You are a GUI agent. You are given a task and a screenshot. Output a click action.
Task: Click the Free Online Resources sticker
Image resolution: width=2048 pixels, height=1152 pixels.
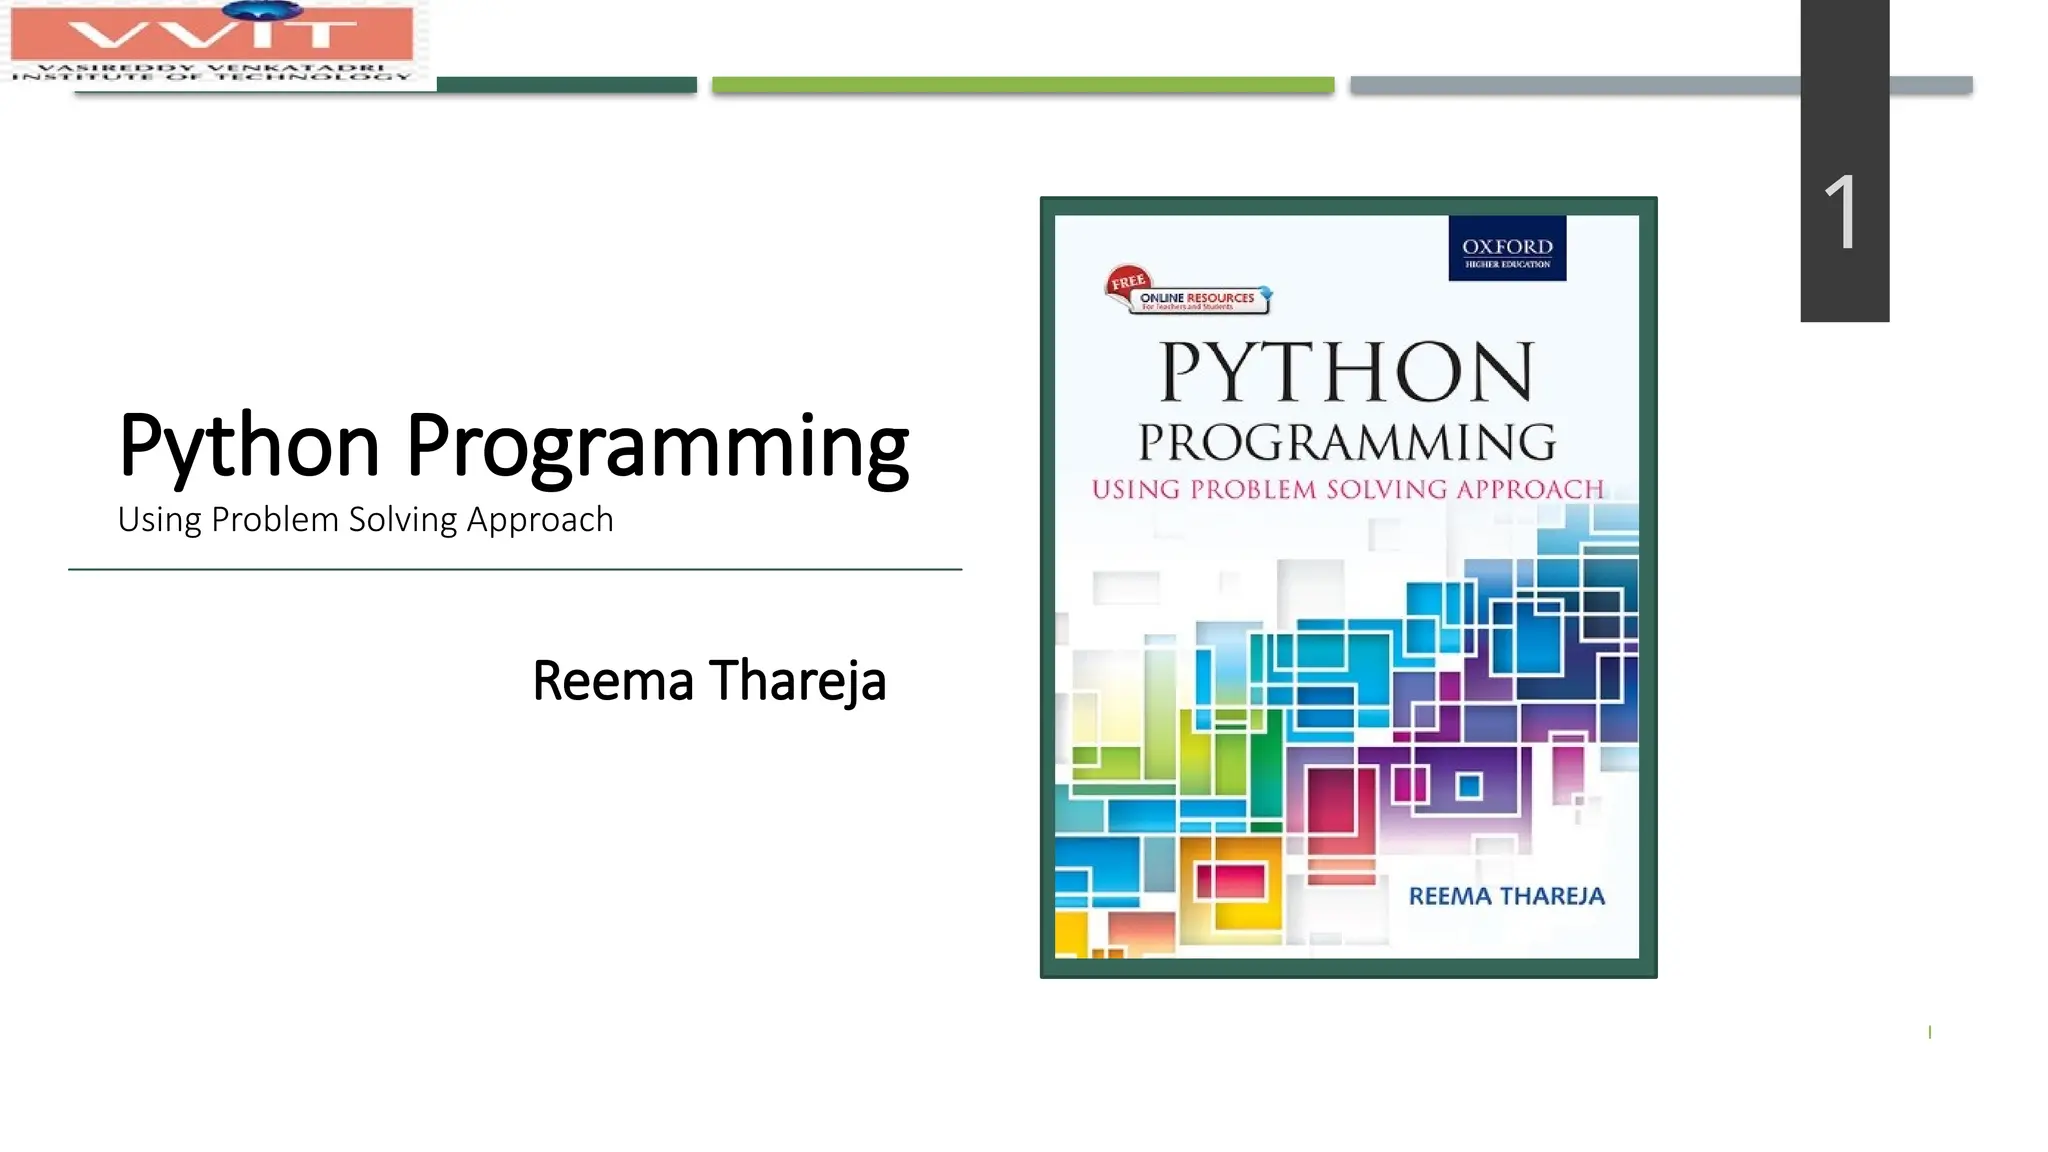[1188, 291]
